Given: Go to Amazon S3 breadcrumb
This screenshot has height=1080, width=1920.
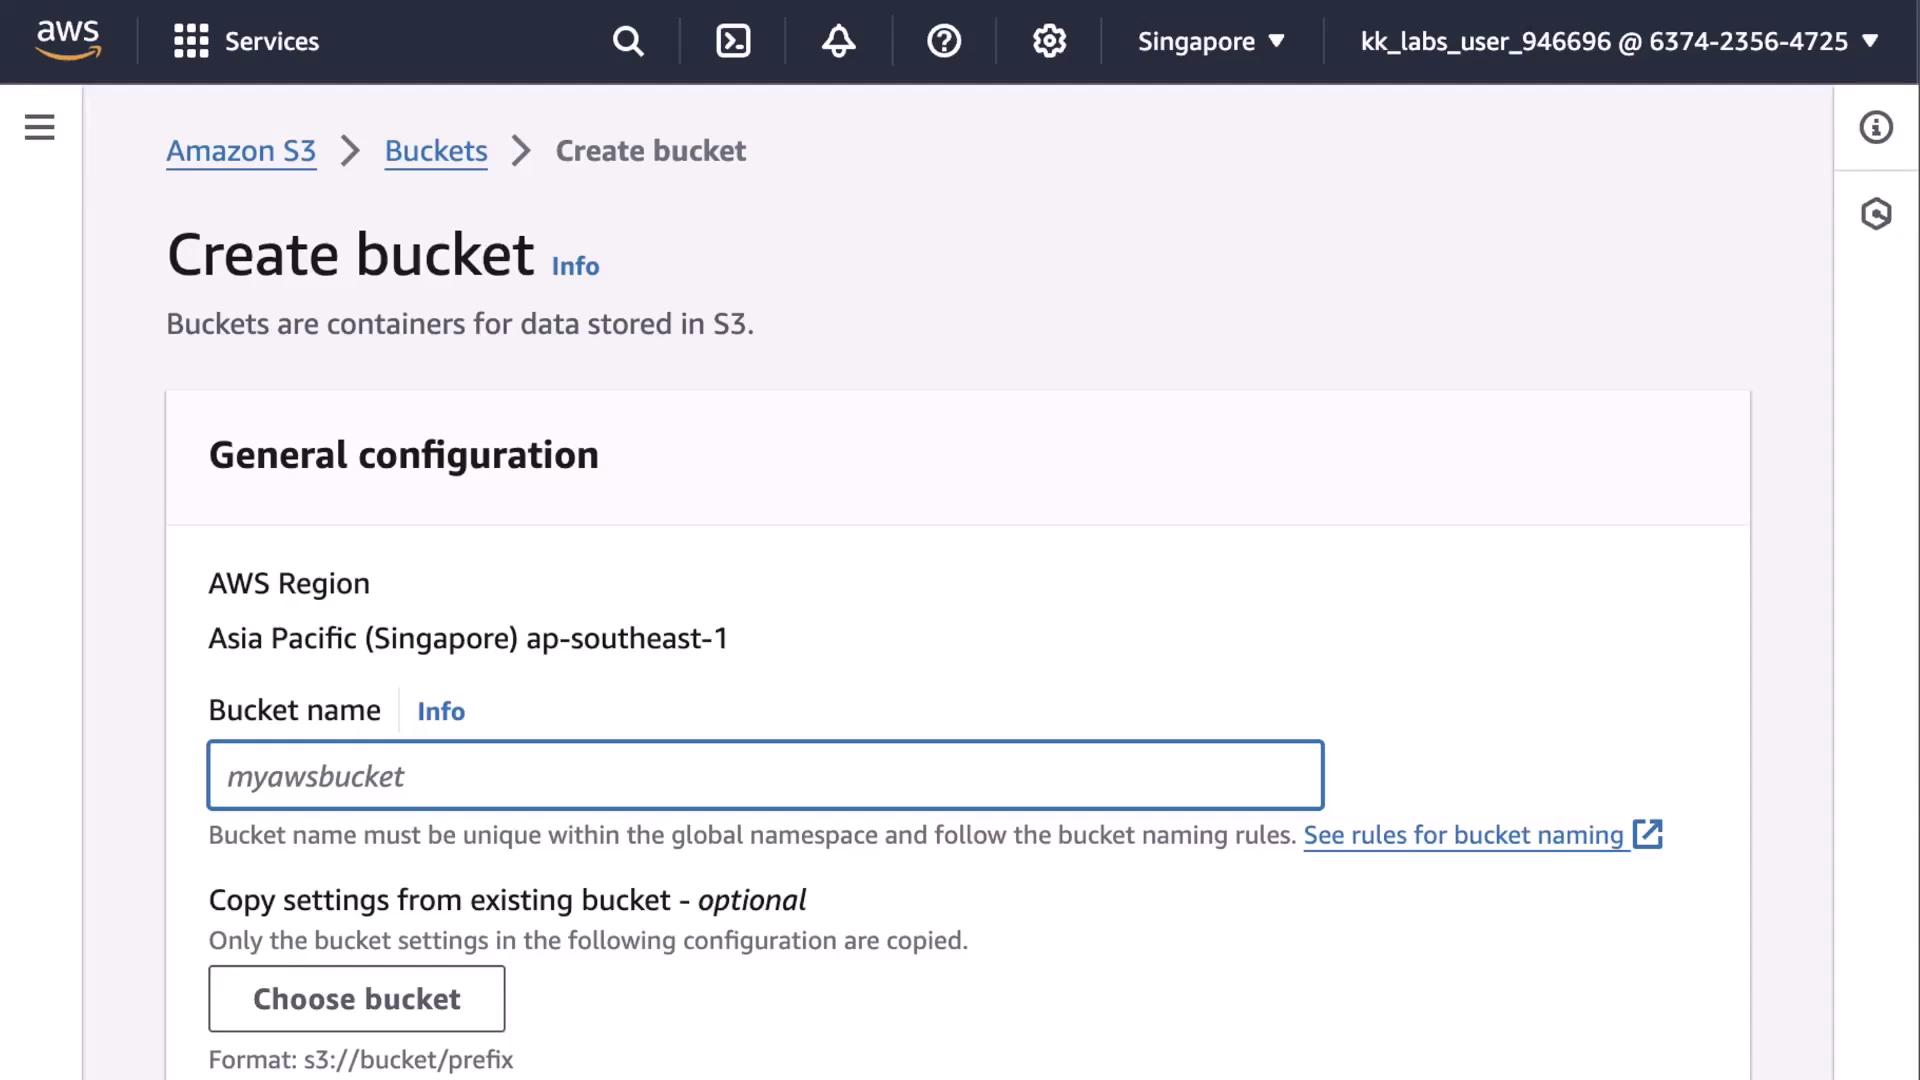Looking at the screenshot, I should click(x=241, y=151).
